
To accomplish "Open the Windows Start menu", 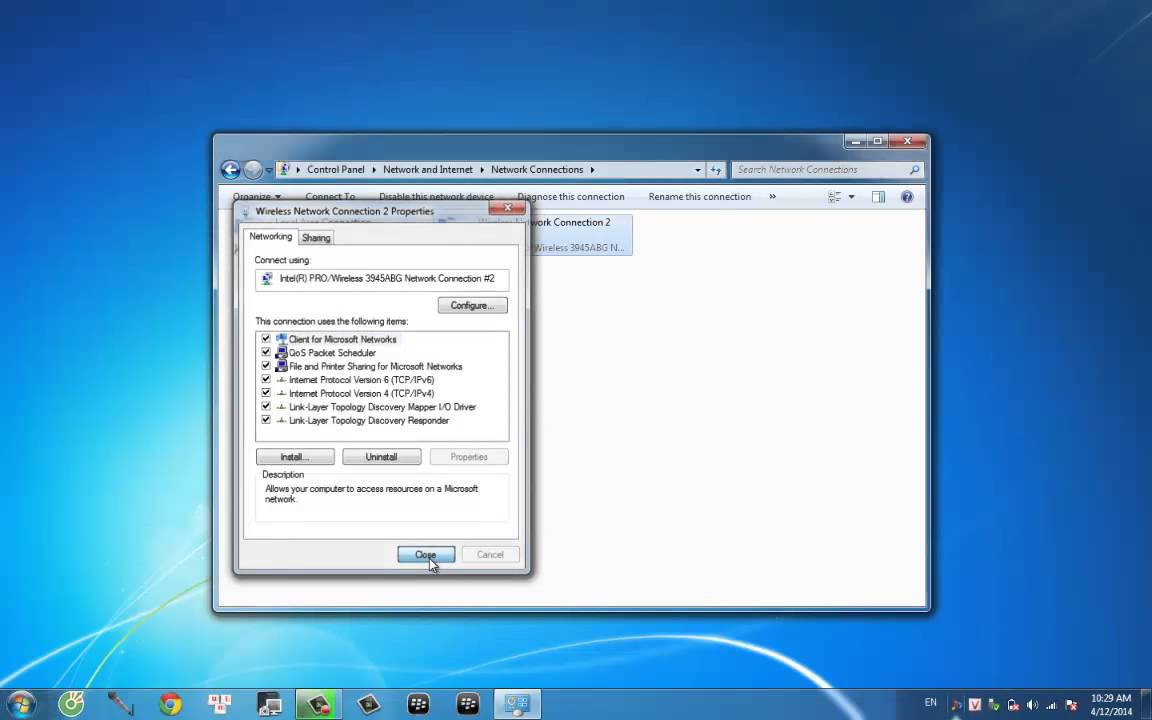I will tap(21, 704).
